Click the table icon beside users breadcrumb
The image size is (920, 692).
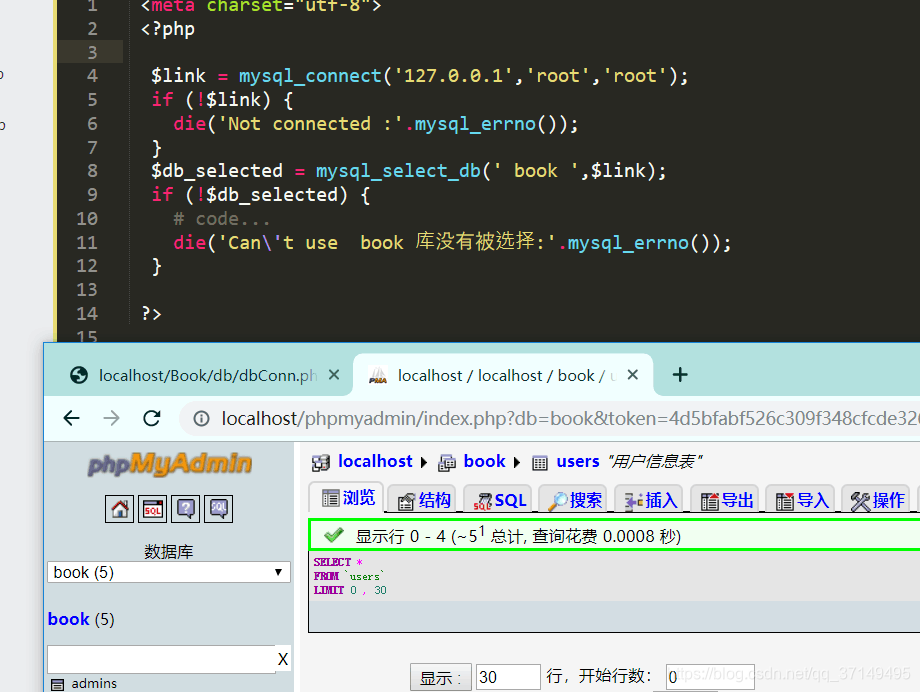pos(540,463)
